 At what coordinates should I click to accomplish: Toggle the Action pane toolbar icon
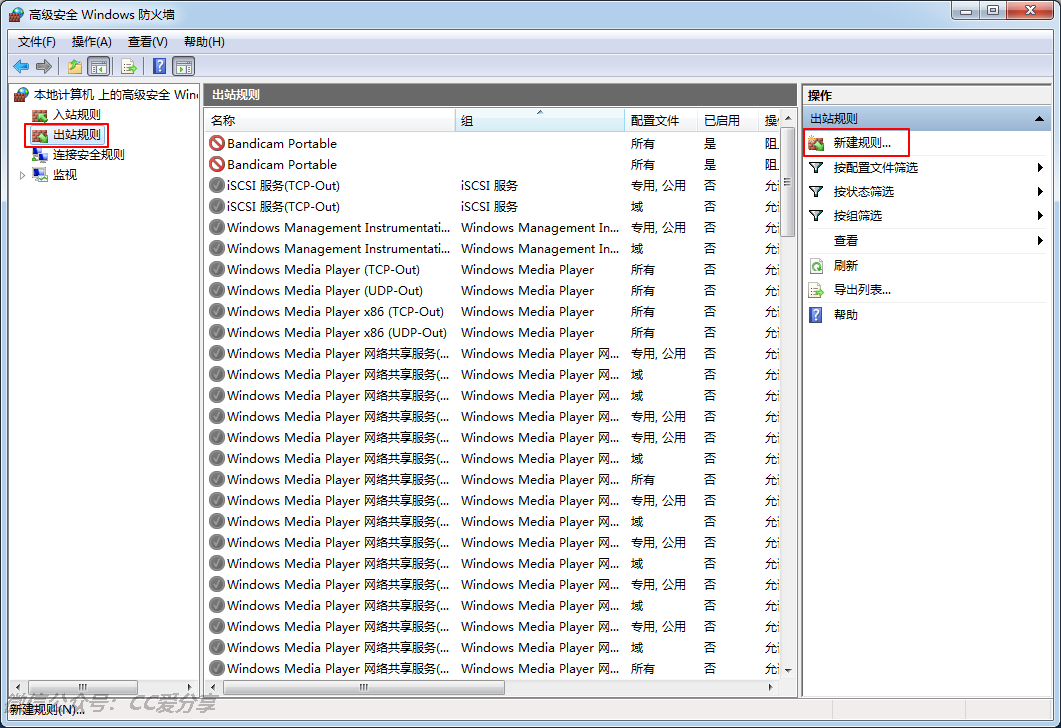coord(183,66)
